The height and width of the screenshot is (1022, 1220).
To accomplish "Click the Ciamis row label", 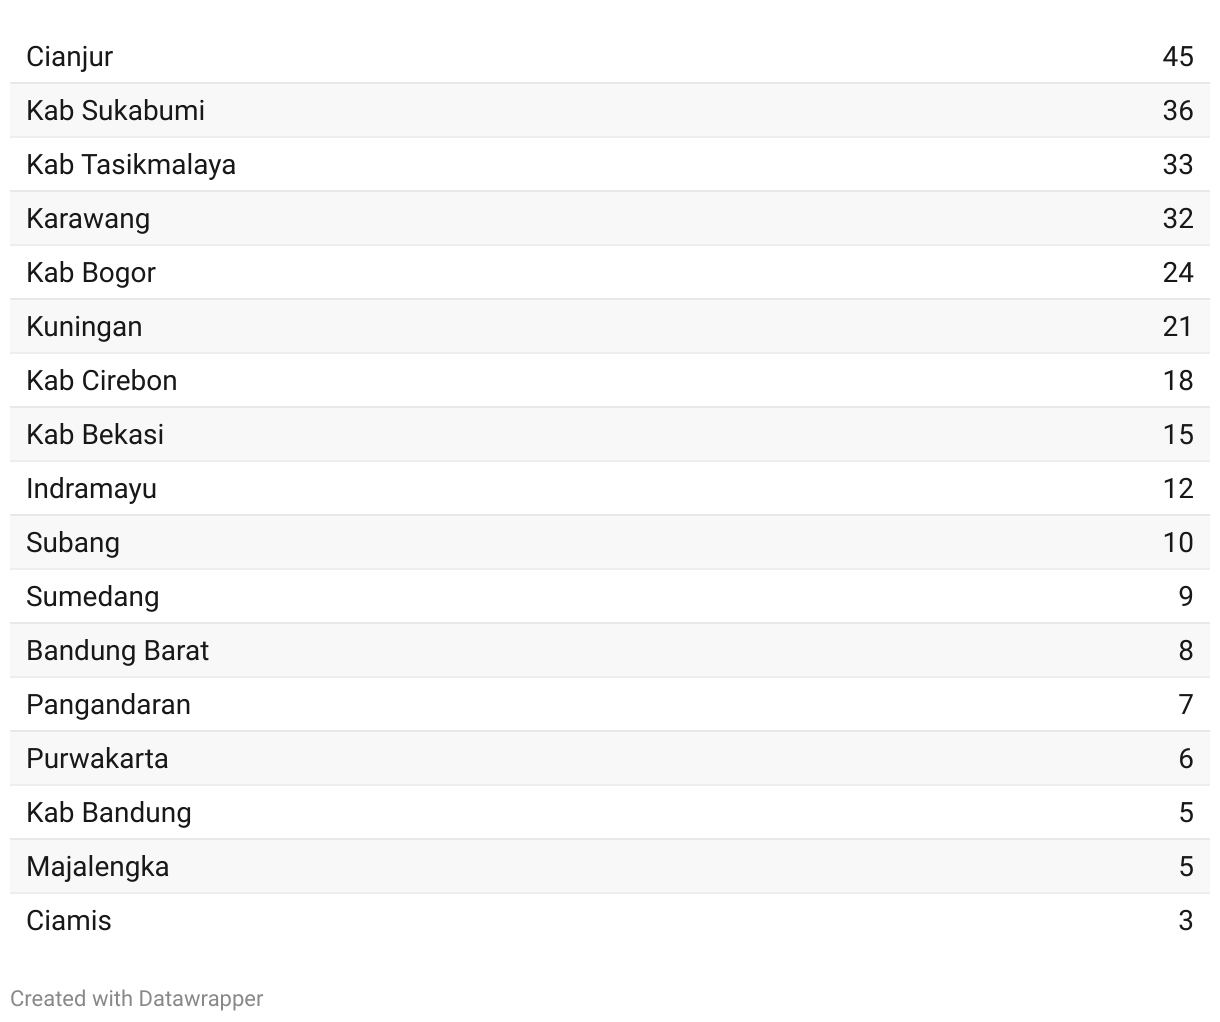I will 69,920.
